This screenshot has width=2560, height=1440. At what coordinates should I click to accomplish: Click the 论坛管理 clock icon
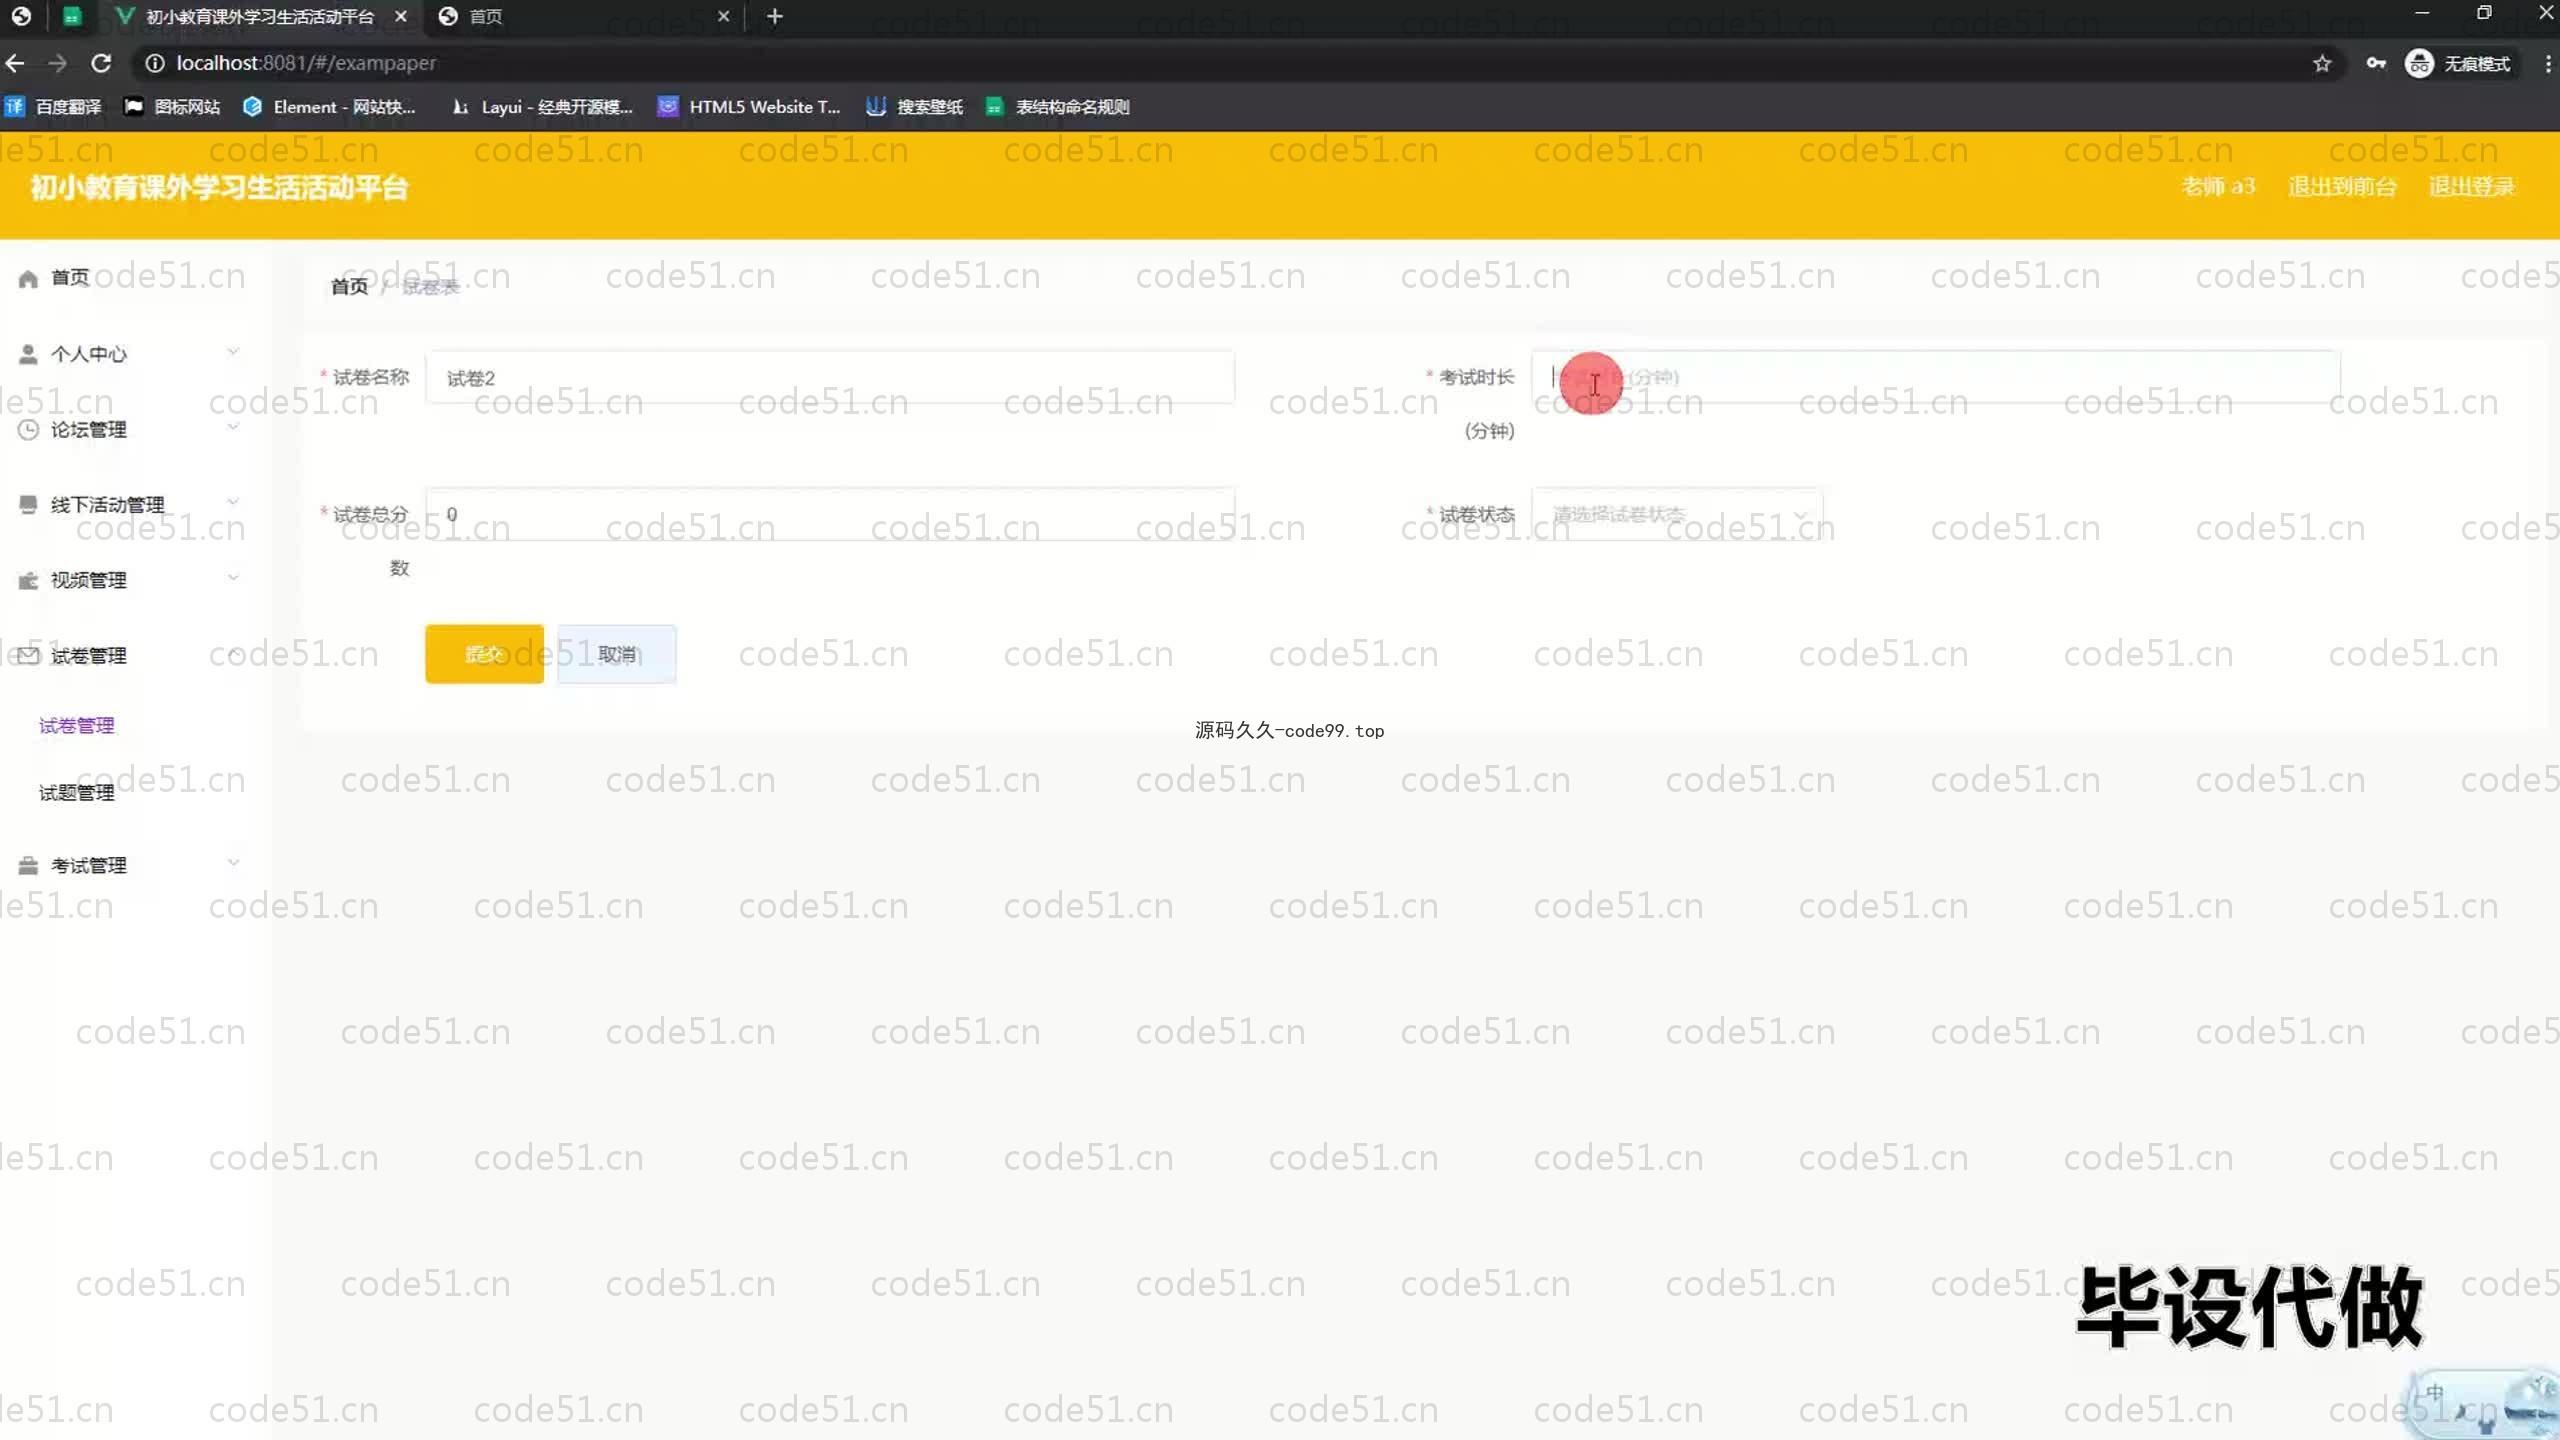(x=28, y=429)
